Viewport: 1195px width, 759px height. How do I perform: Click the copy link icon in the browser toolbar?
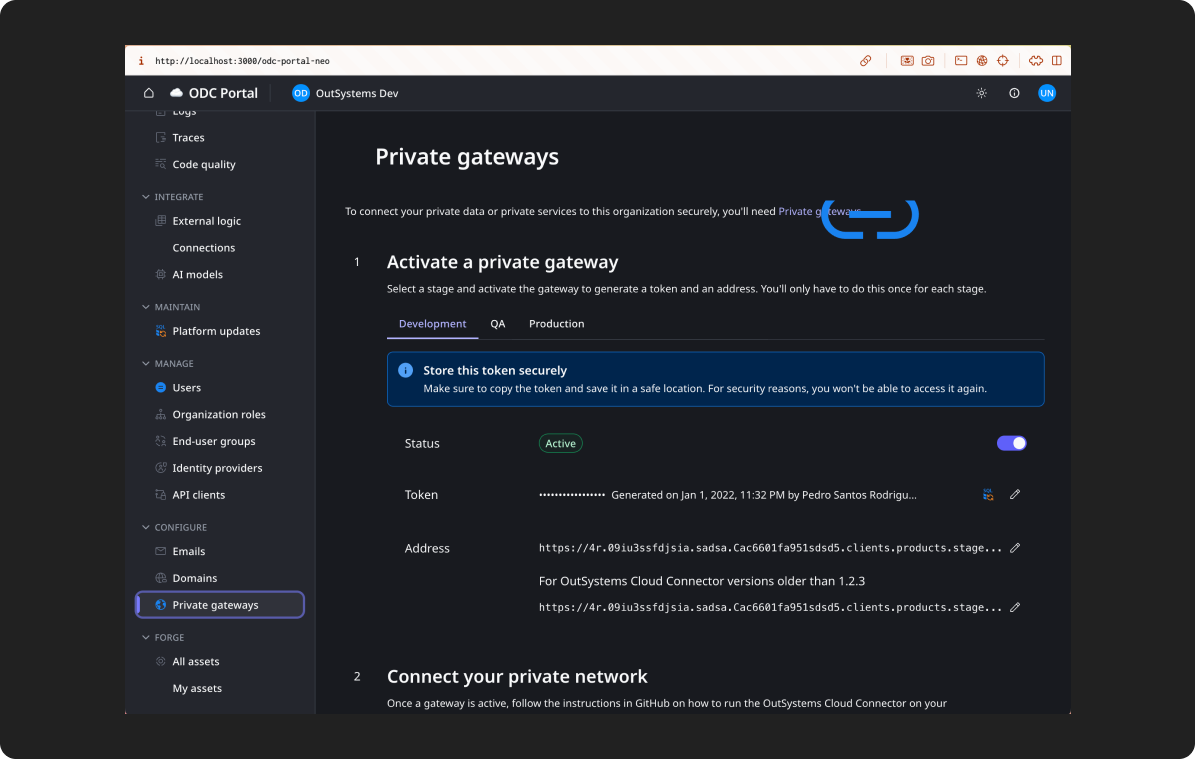point(866,61)
